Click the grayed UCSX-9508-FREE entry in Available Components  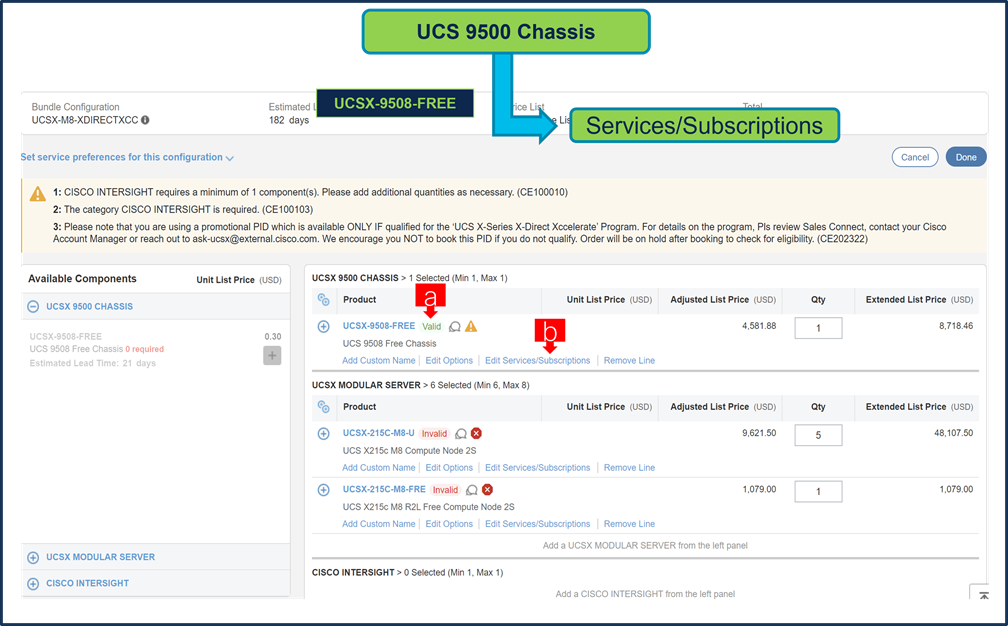click(x=66, y=337)
